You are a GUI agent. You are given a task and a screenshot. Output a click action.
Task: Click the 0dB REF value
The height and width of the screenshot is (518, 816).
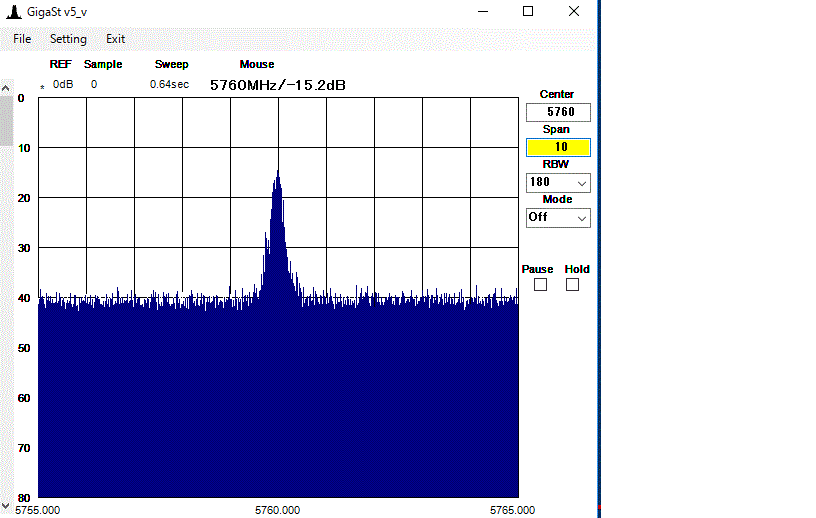[63, 85]
